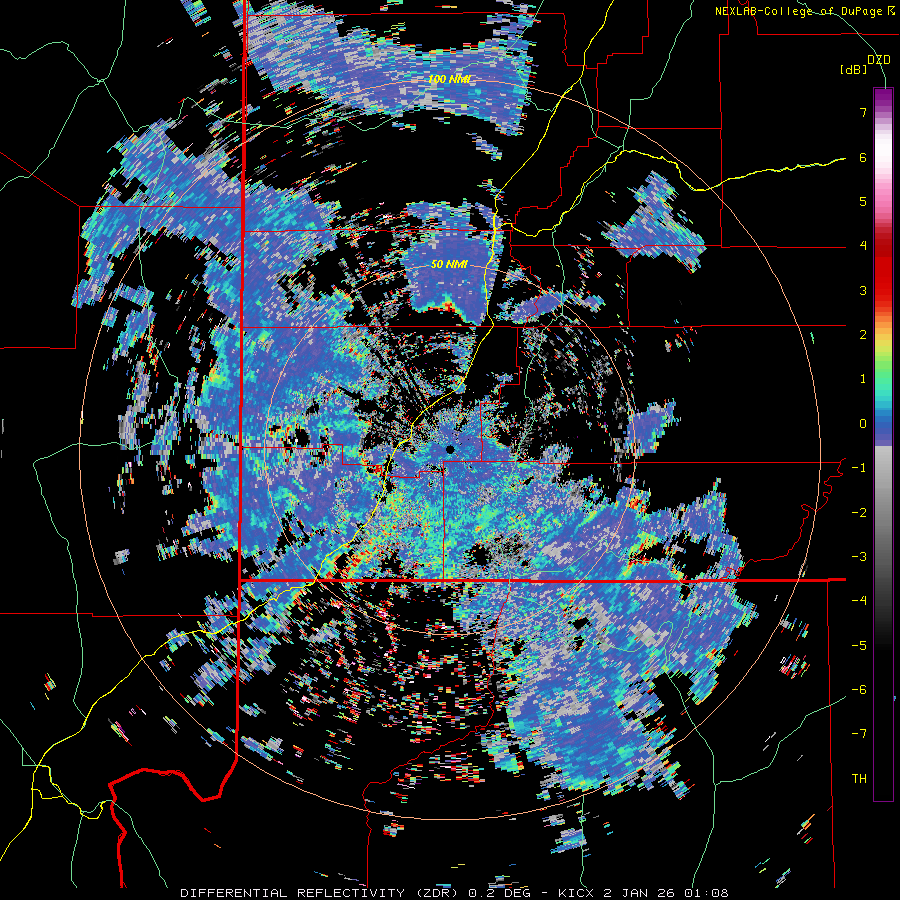Click the 4 value on color scale

863,246
